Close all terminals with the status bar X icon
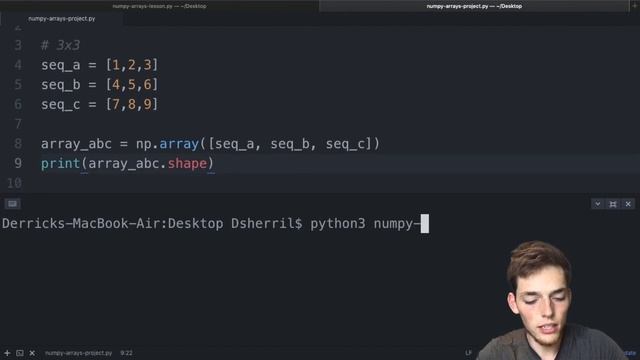The image size is (640, 360). (32, 353)
